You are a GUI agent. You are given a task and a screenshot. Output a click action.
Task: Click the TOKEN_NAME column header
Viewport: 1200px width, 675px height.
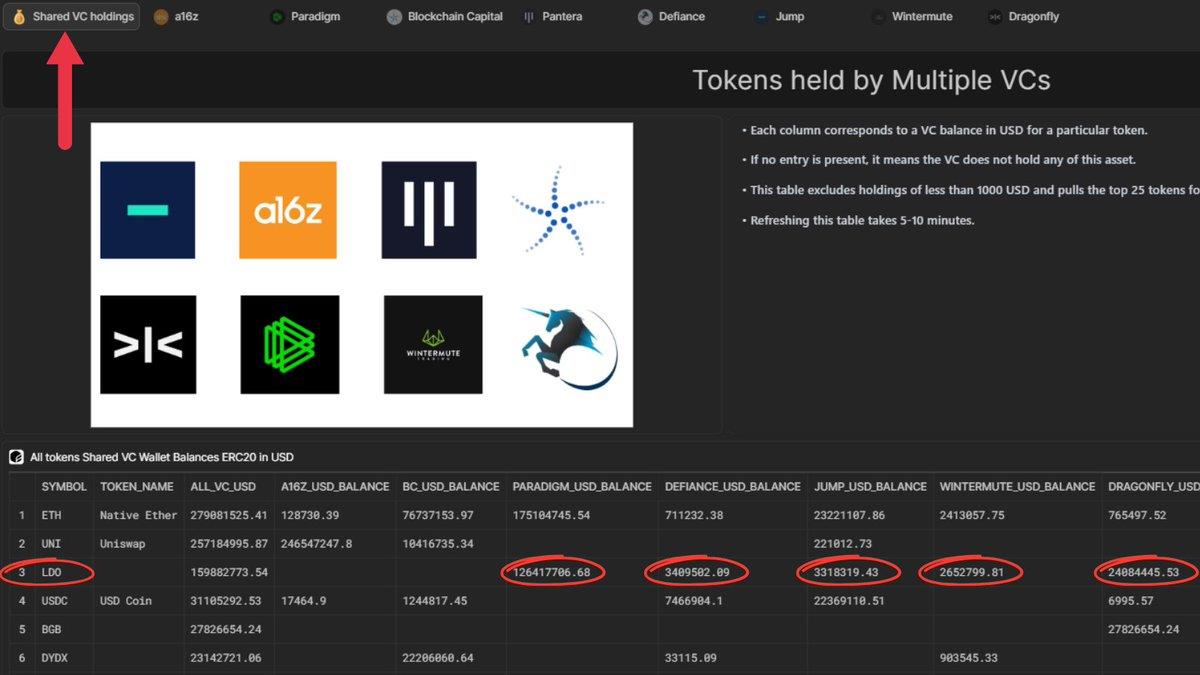click(137, 487)
